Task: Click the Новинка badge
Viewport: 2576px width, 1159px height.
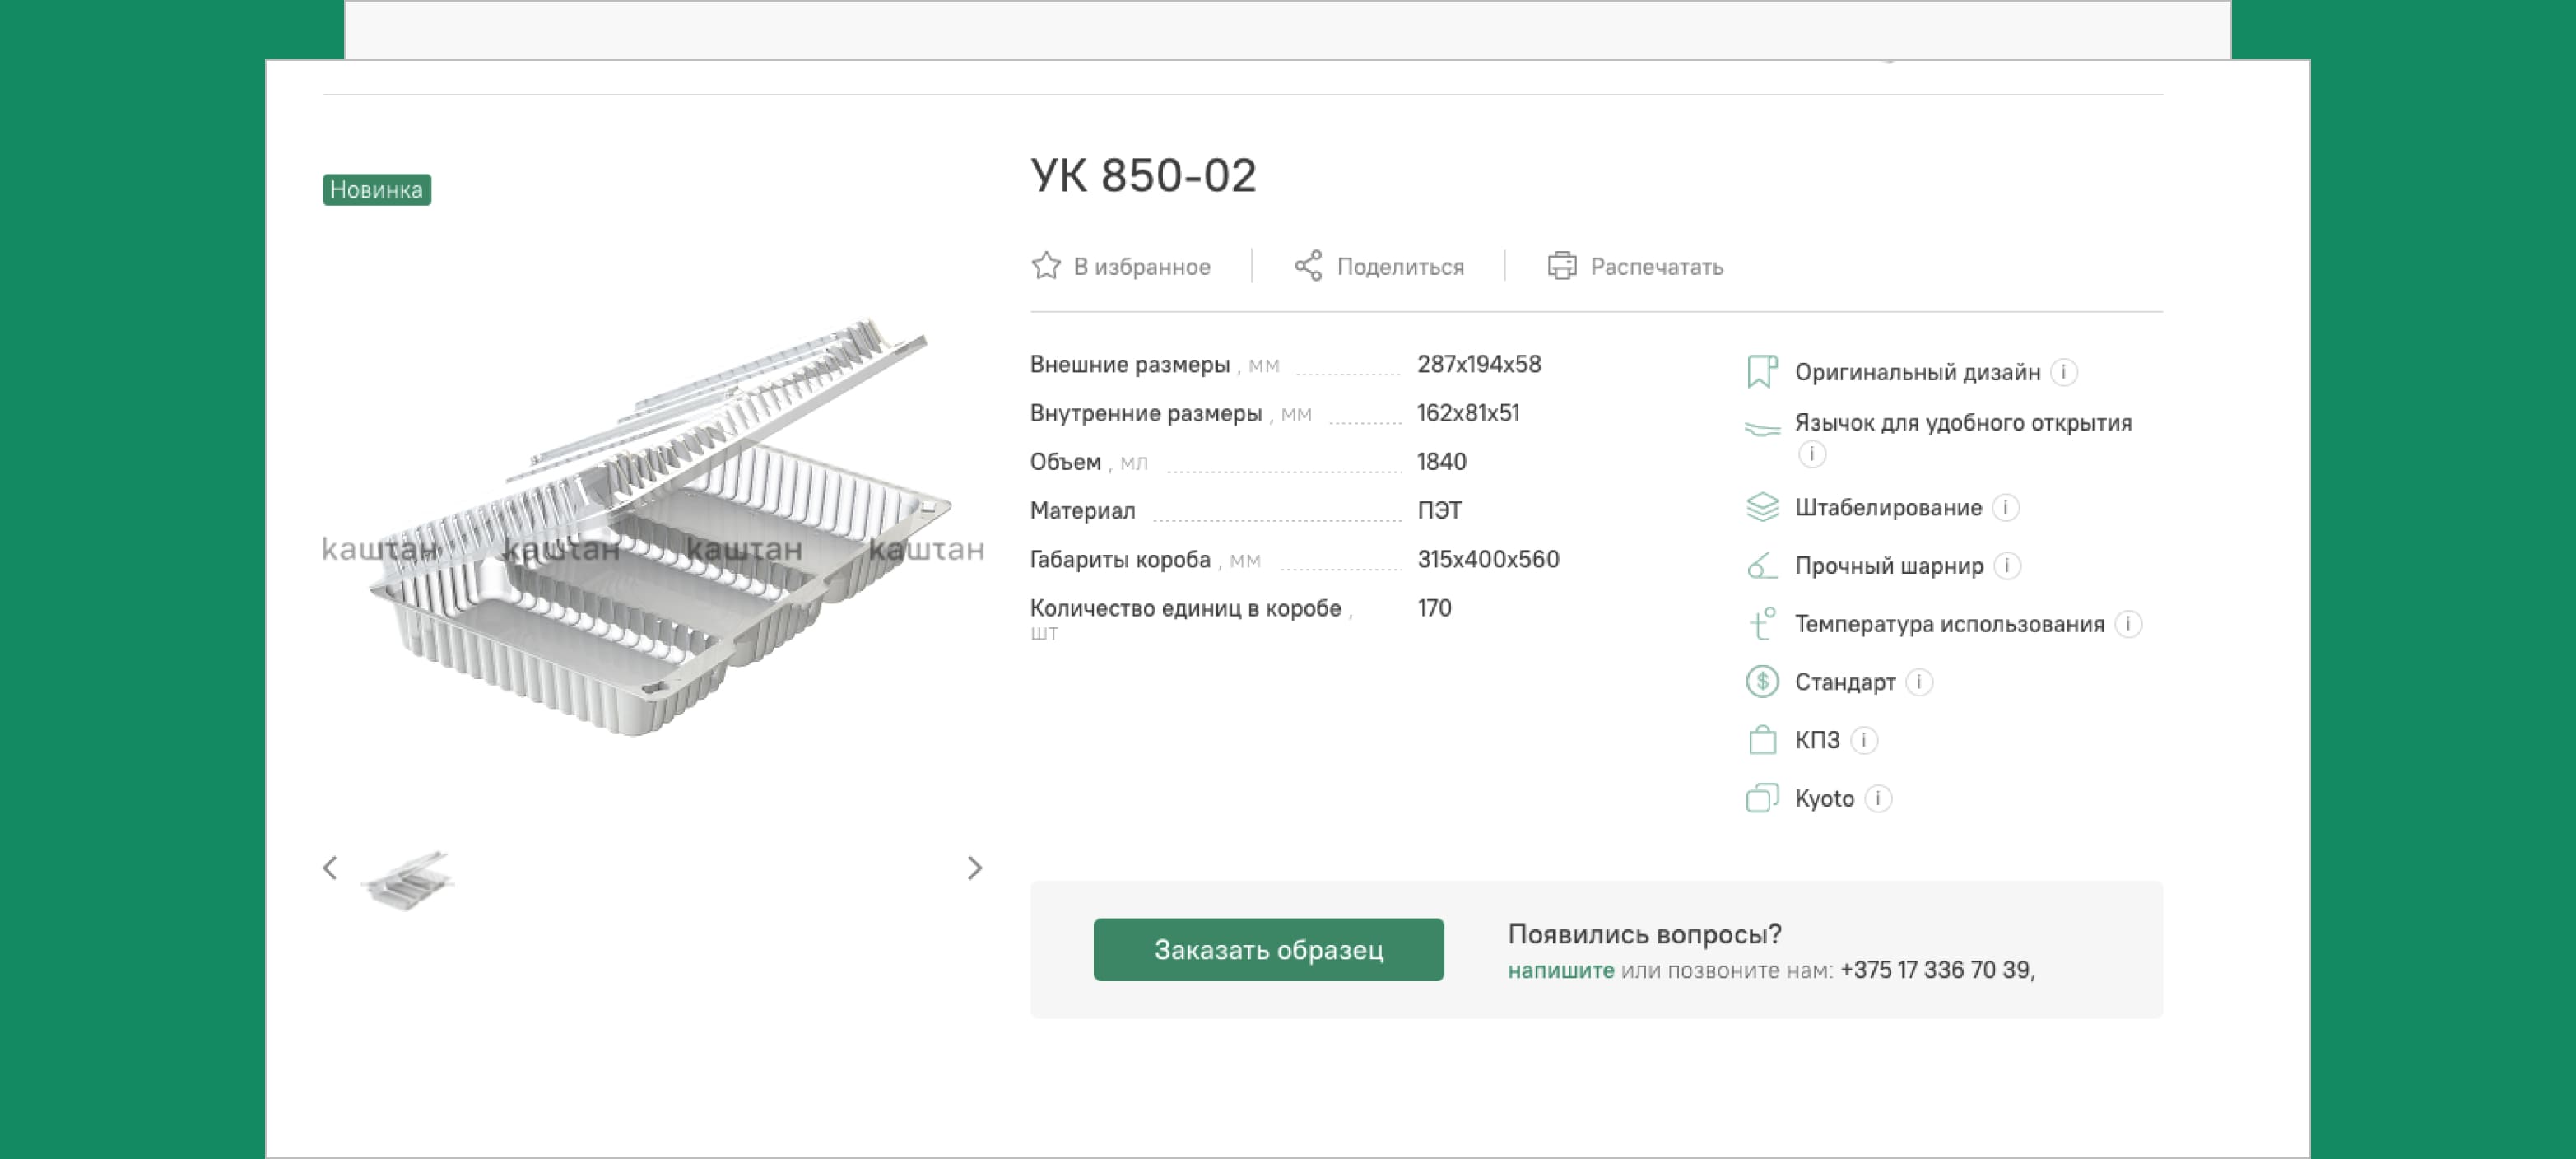Action: 376,189
